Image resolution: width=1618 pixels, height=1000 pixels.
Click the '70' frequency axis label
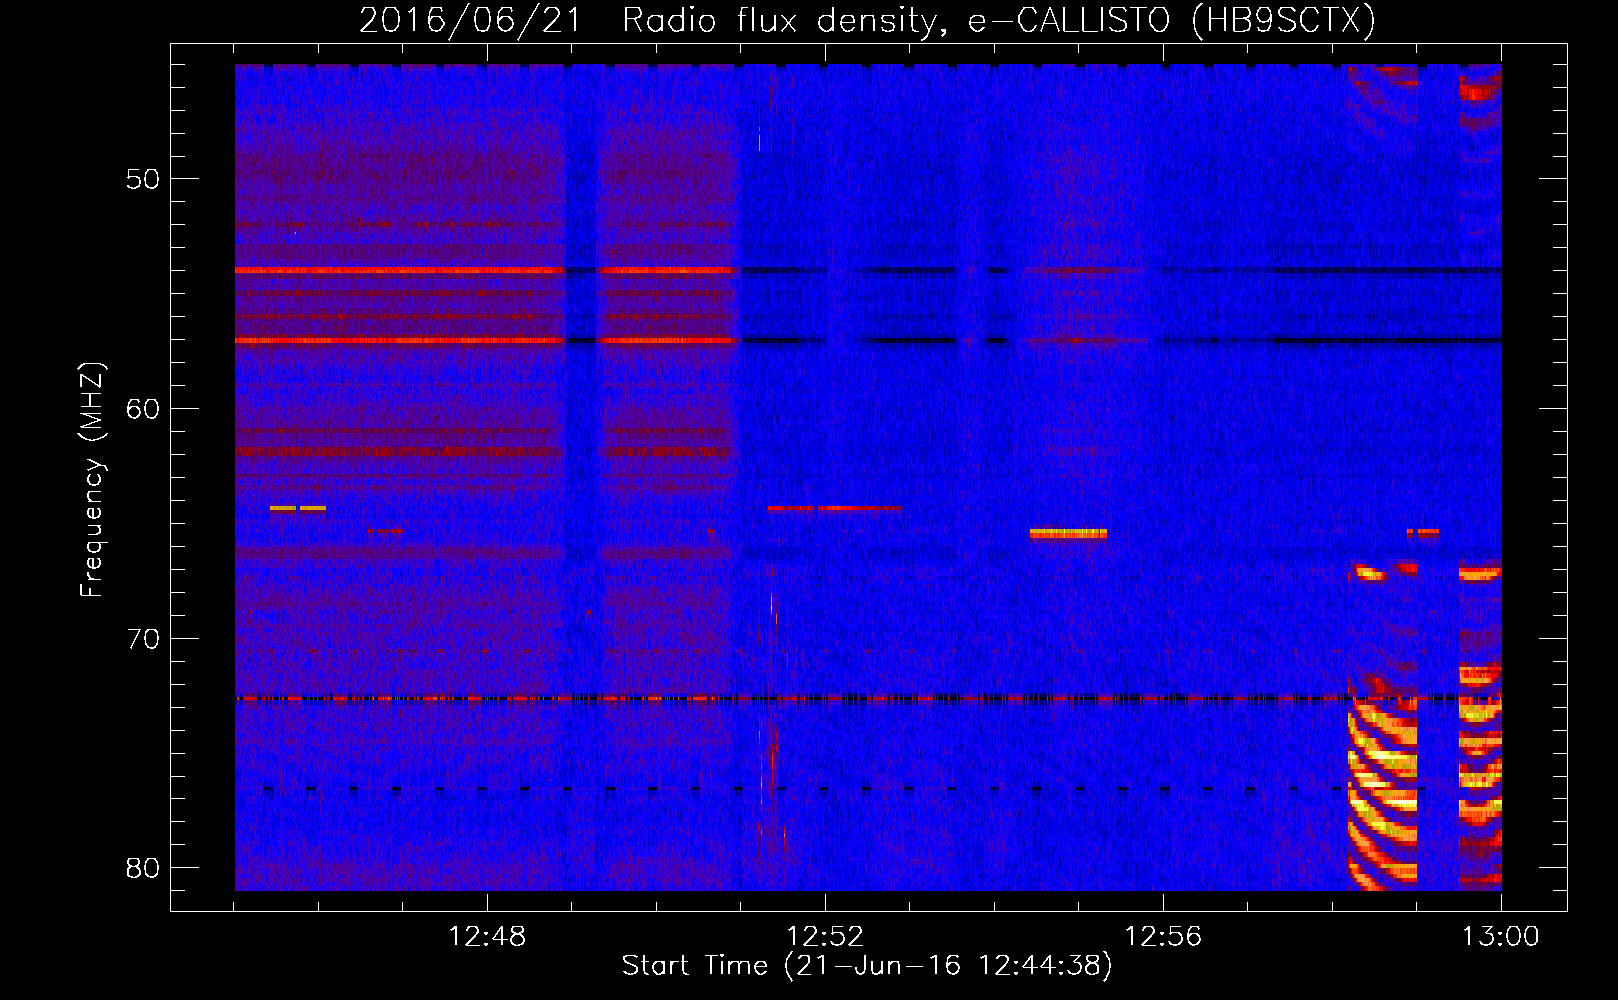pos(143,639)
